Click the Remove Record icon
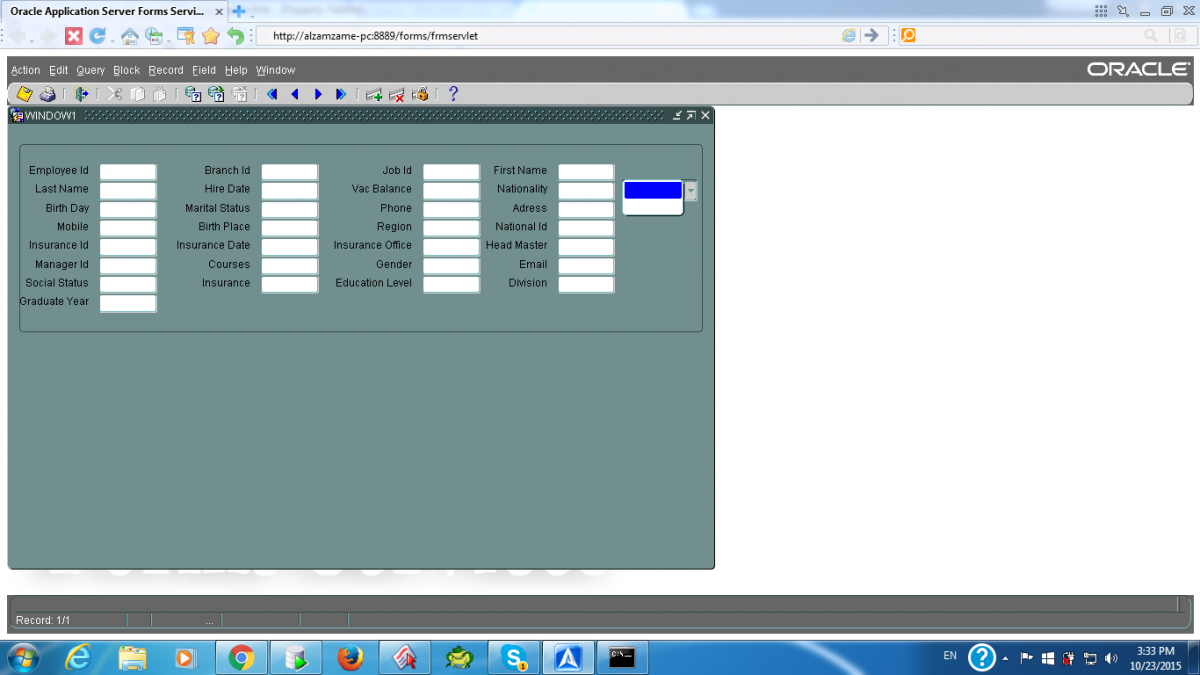 point(397,94)
